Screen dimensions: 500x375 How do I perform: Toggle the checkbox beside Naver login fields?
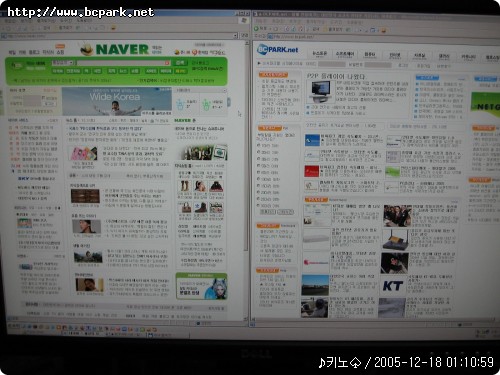(x=43, y=98)
